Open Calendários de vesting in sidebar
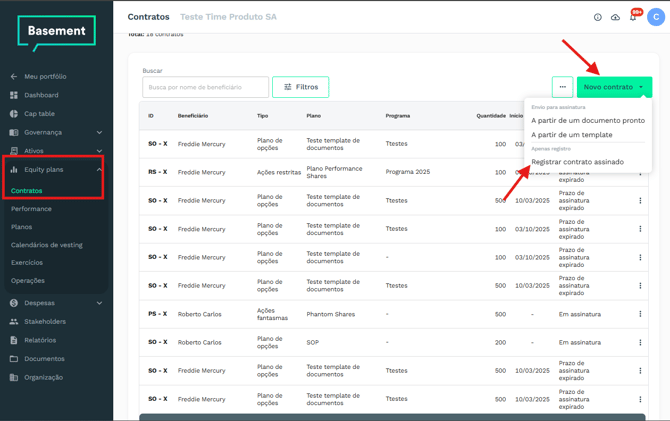 pyautogui.click(x=47, y=245)
